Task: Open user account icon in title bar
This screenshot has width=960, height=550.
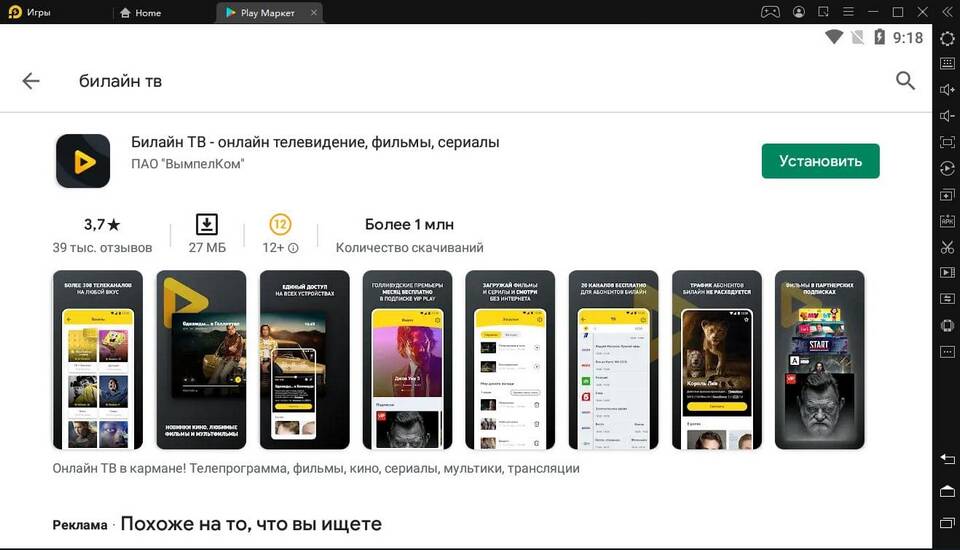Action: pos(798,12)
